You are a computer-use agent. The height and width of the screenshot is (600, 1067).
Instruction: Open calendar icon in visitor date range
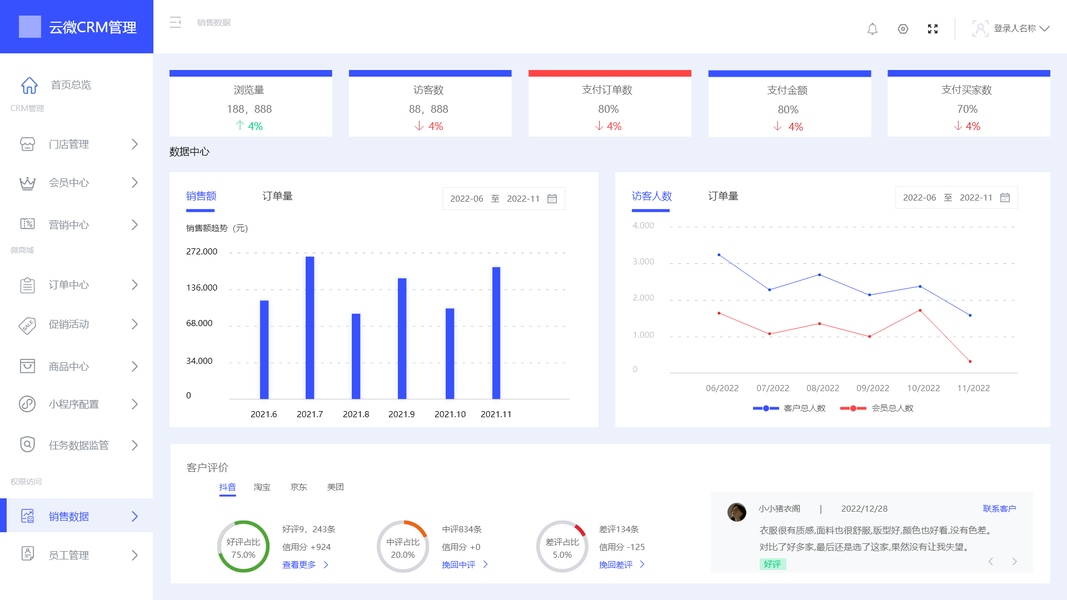(x=1005, y=197)
